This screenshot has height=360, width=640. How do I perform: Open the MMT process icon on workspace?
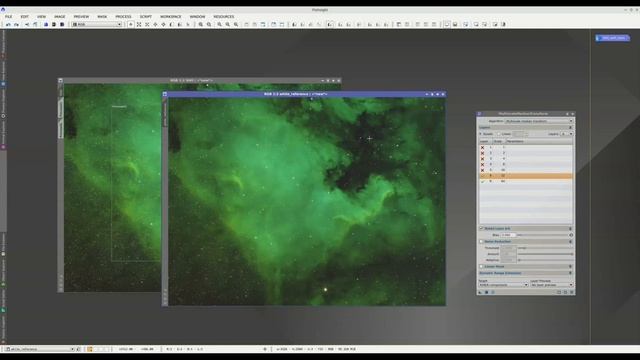[612, 38]
